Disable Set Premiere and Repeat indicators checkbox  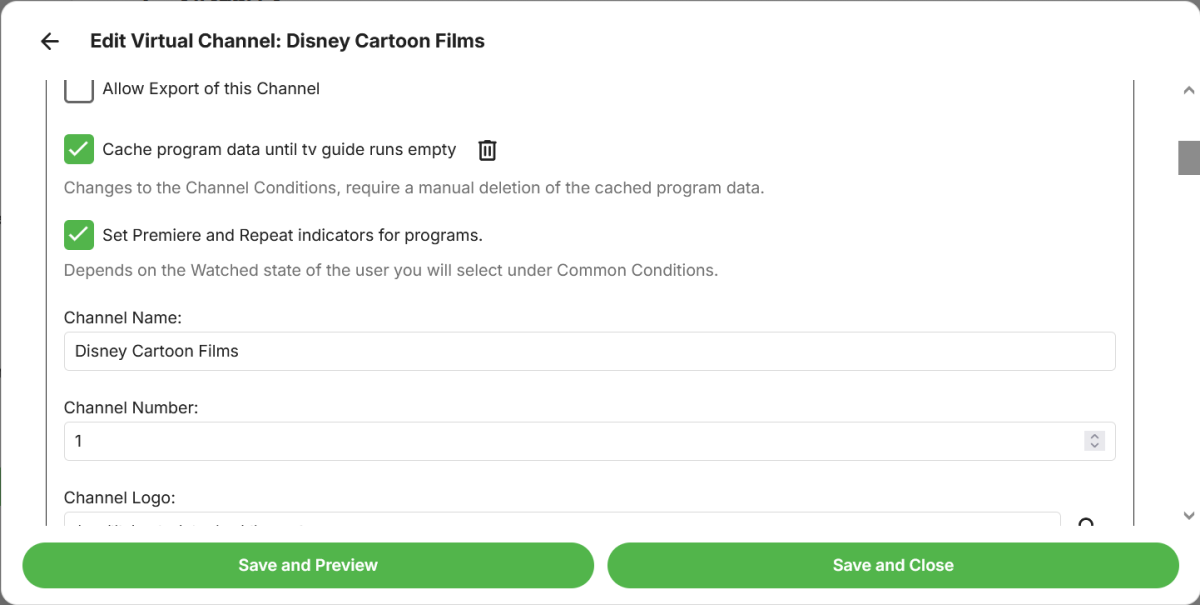[79, 235]
